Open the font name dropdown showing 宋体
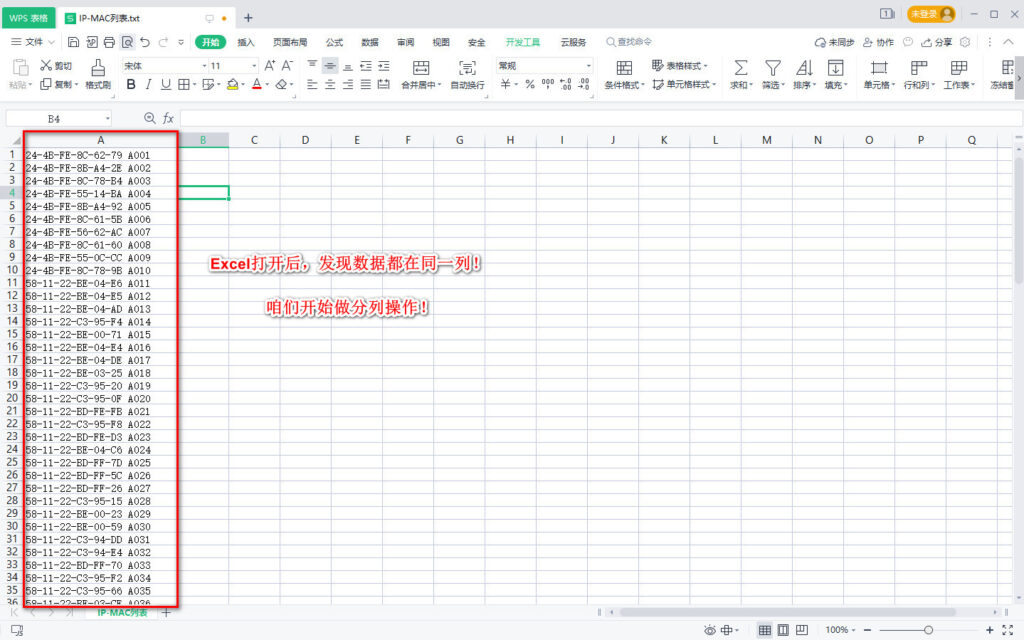1024x640 pixels. [x=203, y=64]
